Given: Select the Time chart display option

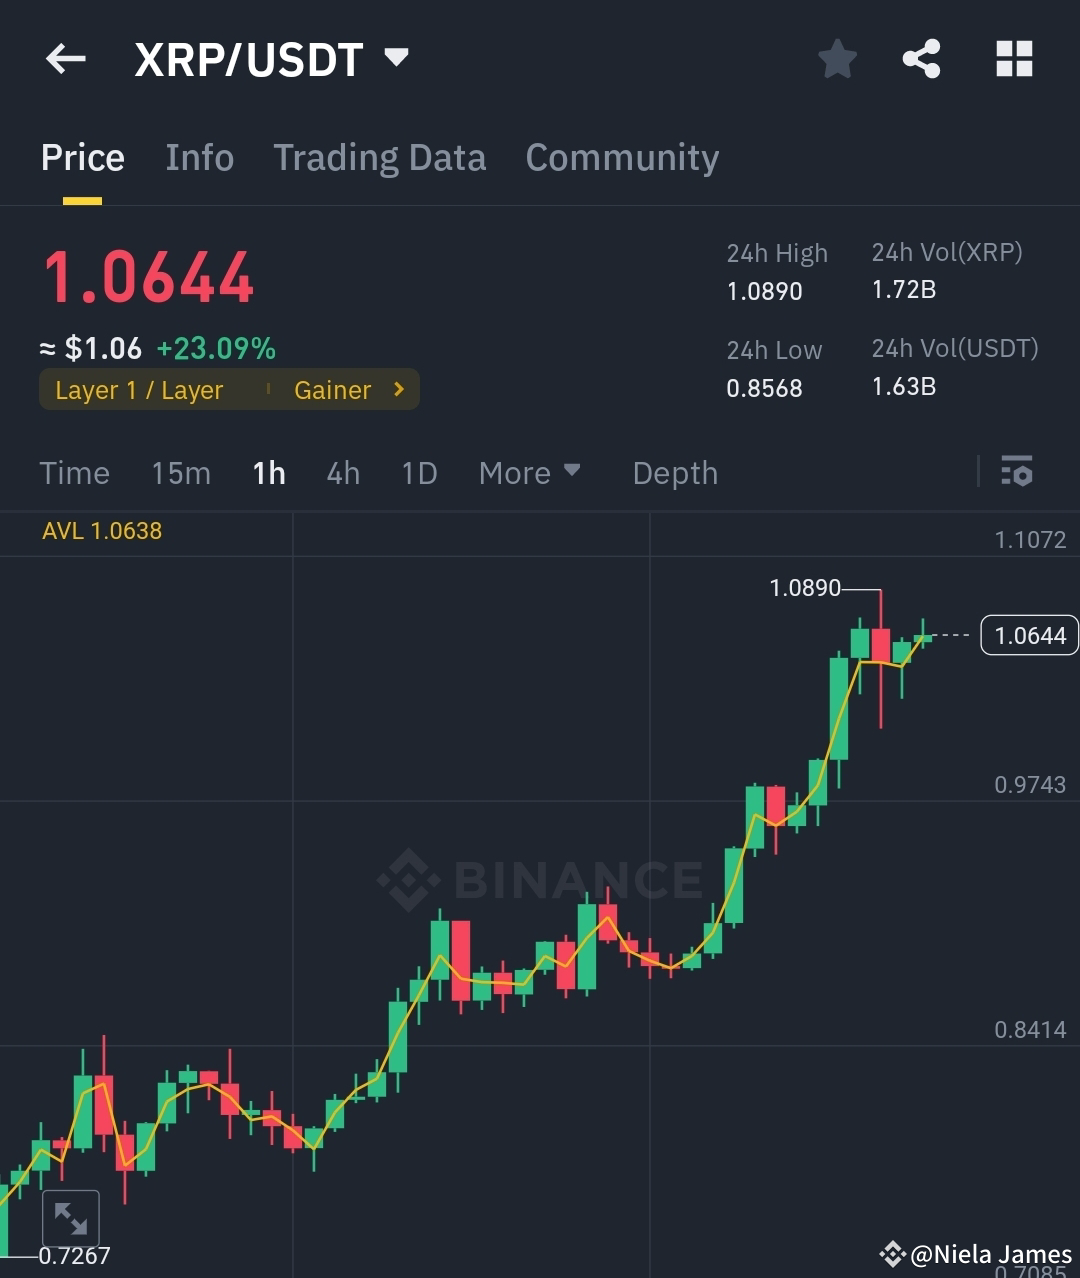Looking at the screenshot, I should coord(74,473).
